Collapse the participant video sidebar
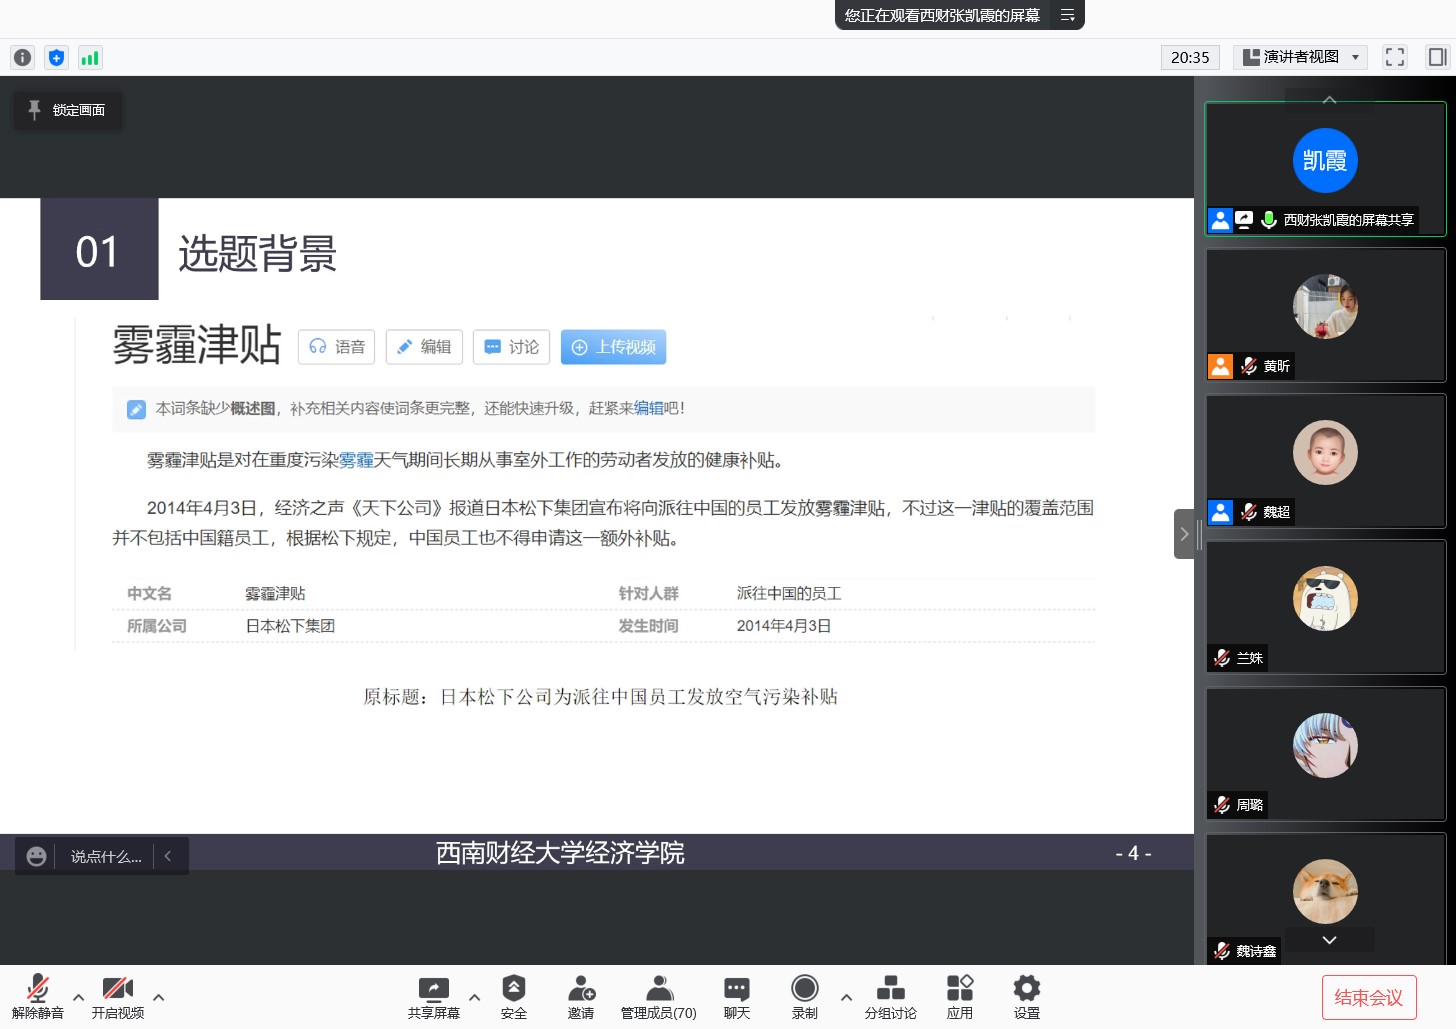The width and height of the screenshot is (1456, 1029). click(x=1184, y=534)
